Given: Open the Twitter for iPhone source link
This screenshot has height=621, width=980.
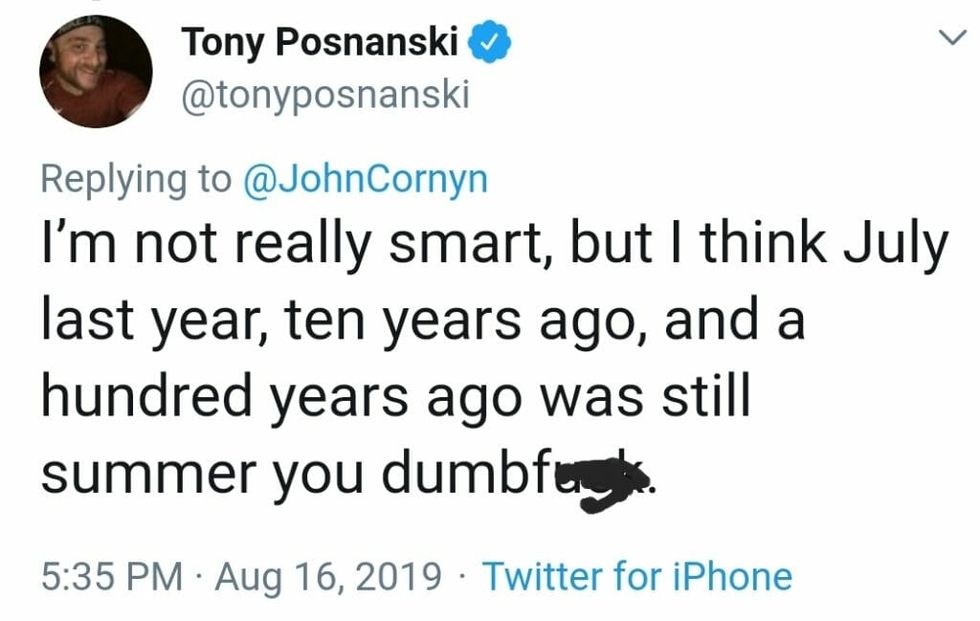Looking at the screenshot, I should tap(637, 576).
